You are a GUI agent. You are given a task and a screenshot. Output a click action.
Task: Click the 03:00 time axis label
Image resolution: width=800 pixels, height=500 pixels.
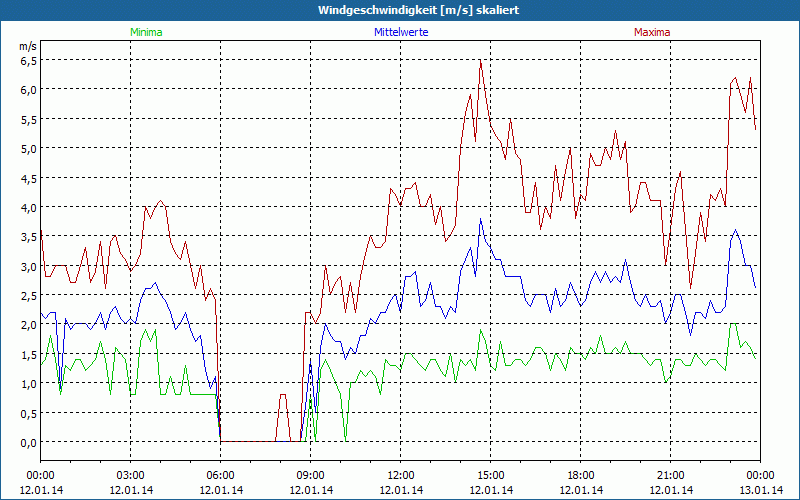pyautogui.click(x=131, y=476)
